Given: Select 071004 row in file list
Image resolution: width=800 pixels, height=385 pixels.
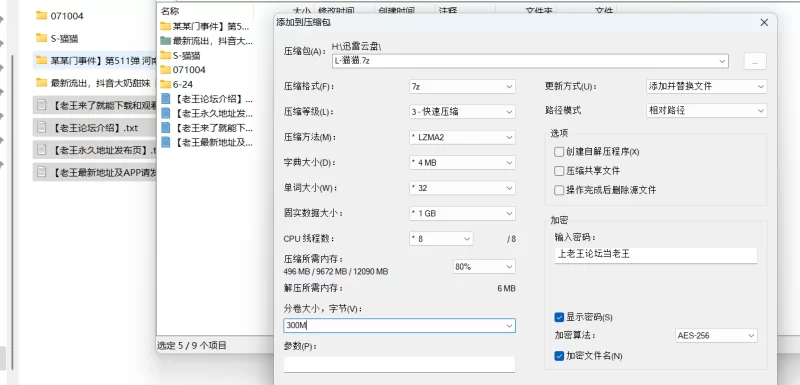Looking at the screenshot, I should pyautogui.click(x=206, y=69).
